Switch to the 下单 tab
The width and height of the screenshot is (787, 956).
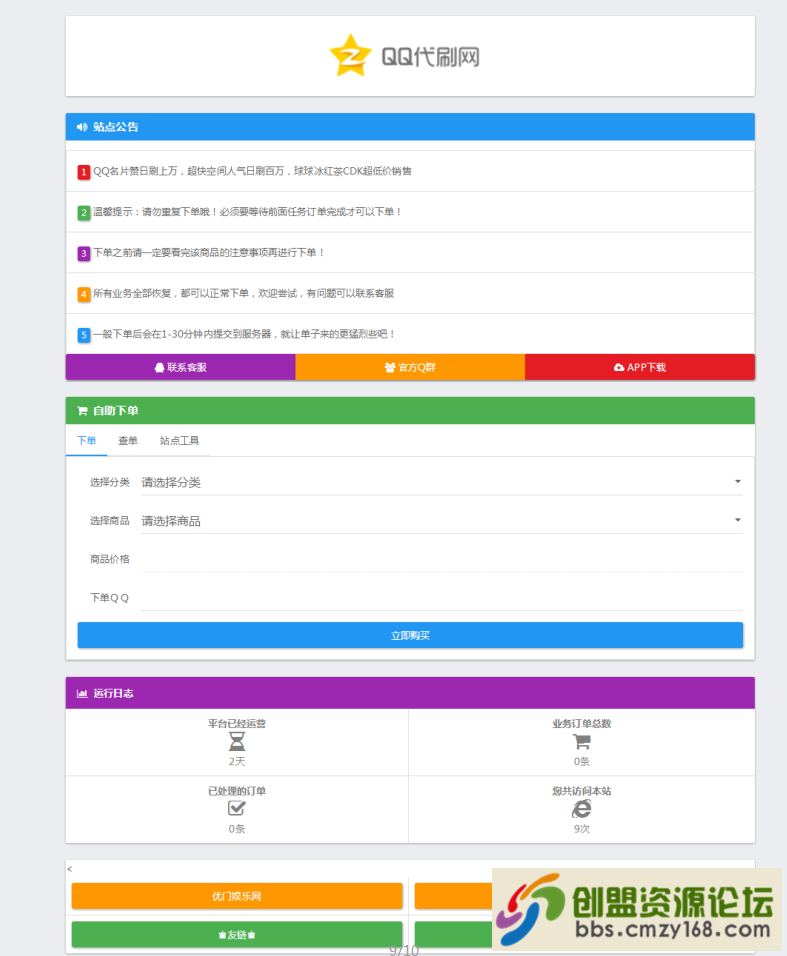(87, 441)
